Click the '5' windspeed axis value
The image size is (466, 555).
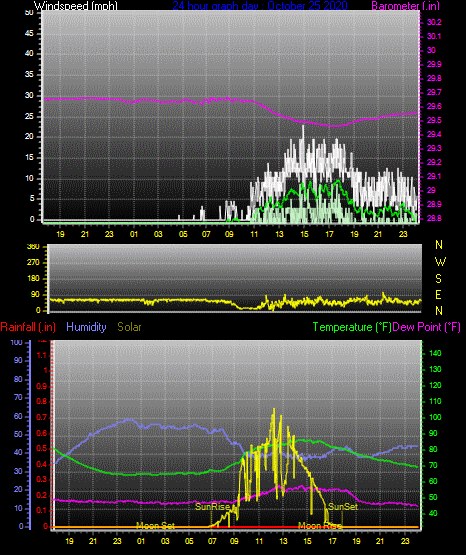pos(32,199)
